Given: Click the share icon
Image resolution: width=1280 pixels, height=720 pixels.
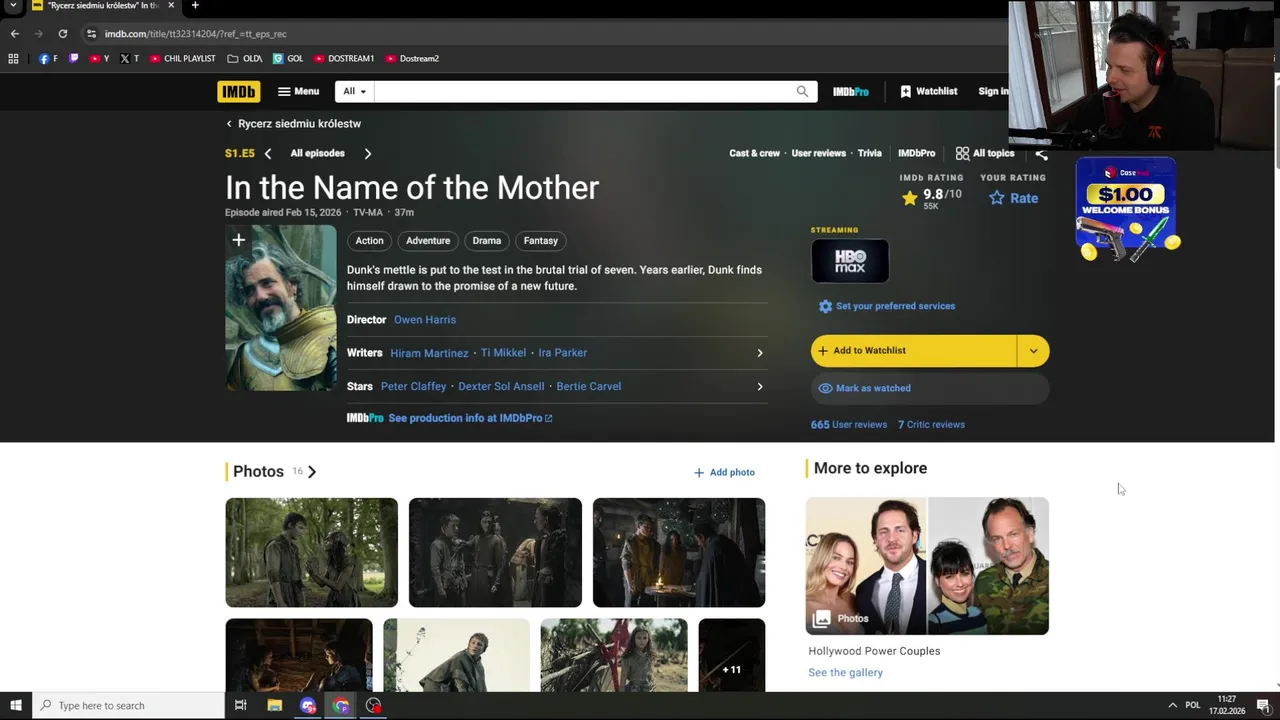Looking at the screenshot, I should pyautogui.click(x=1041, y=154).
